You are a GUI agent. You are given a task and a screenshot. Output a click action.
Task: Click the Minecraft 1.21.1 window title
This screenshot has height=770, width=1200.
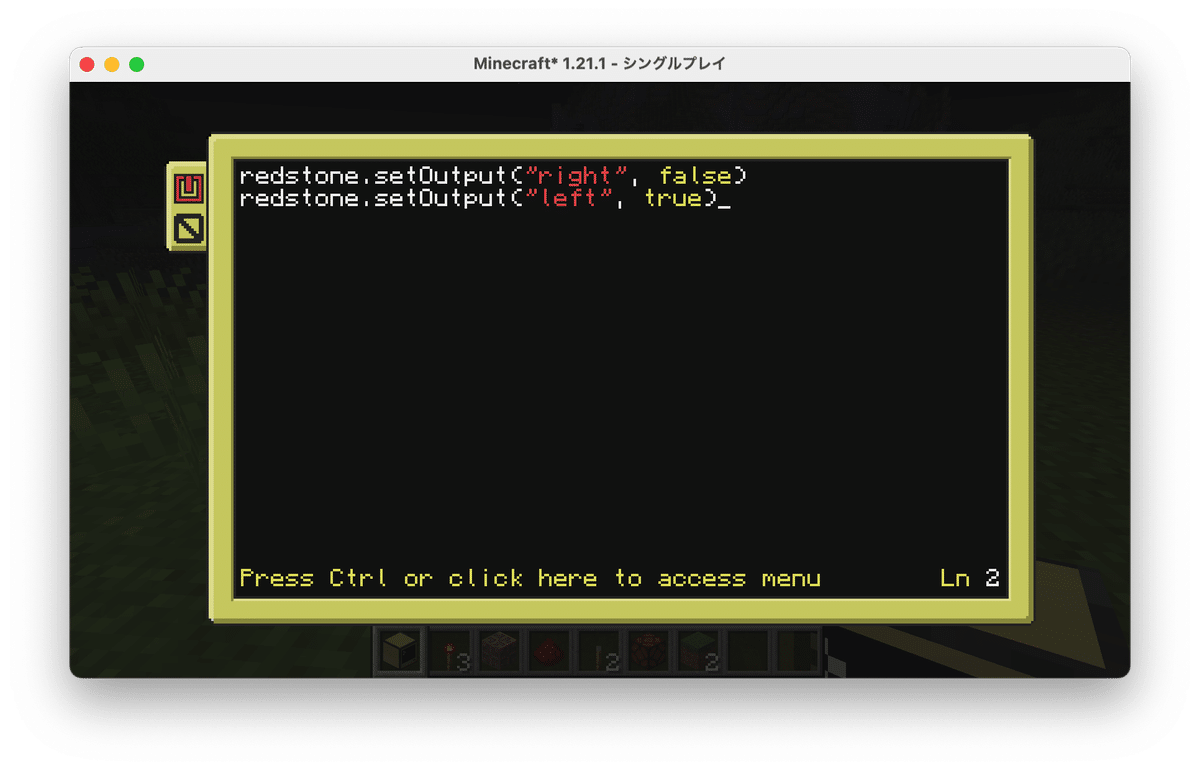click(x=600, y=64)
